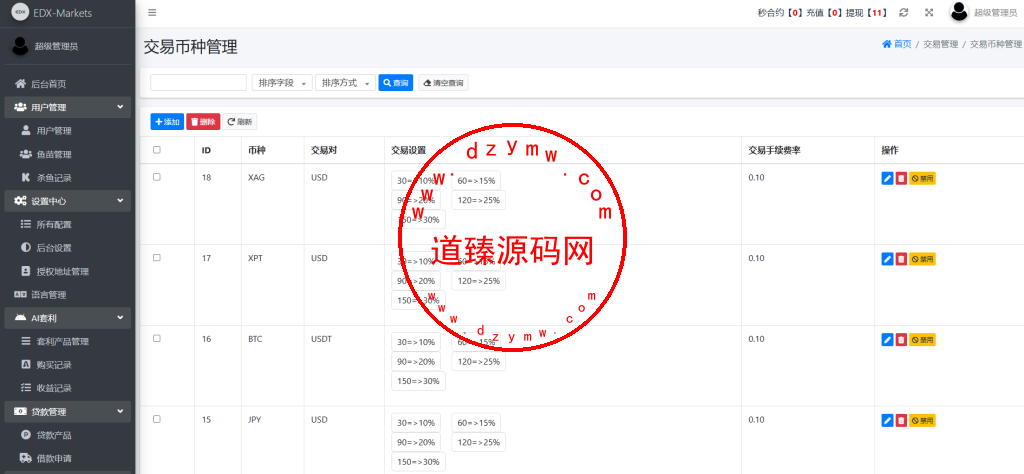Click the refresh icon in top bar
This screenshot has height=474, width=1024.
(x=904, y=12)
